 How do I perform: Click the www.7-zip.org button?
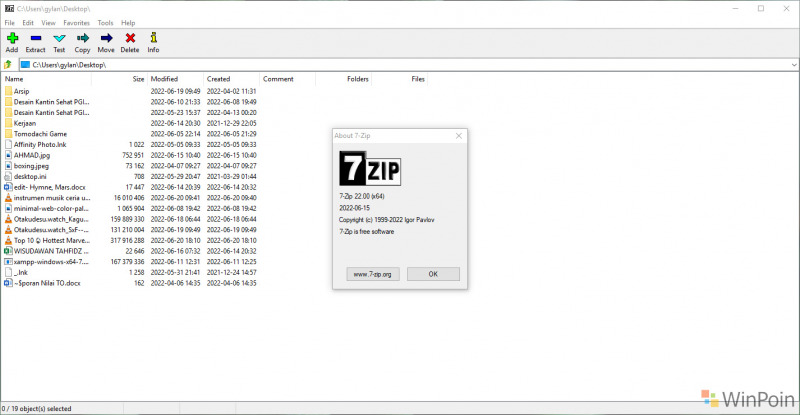coord(373,274)
